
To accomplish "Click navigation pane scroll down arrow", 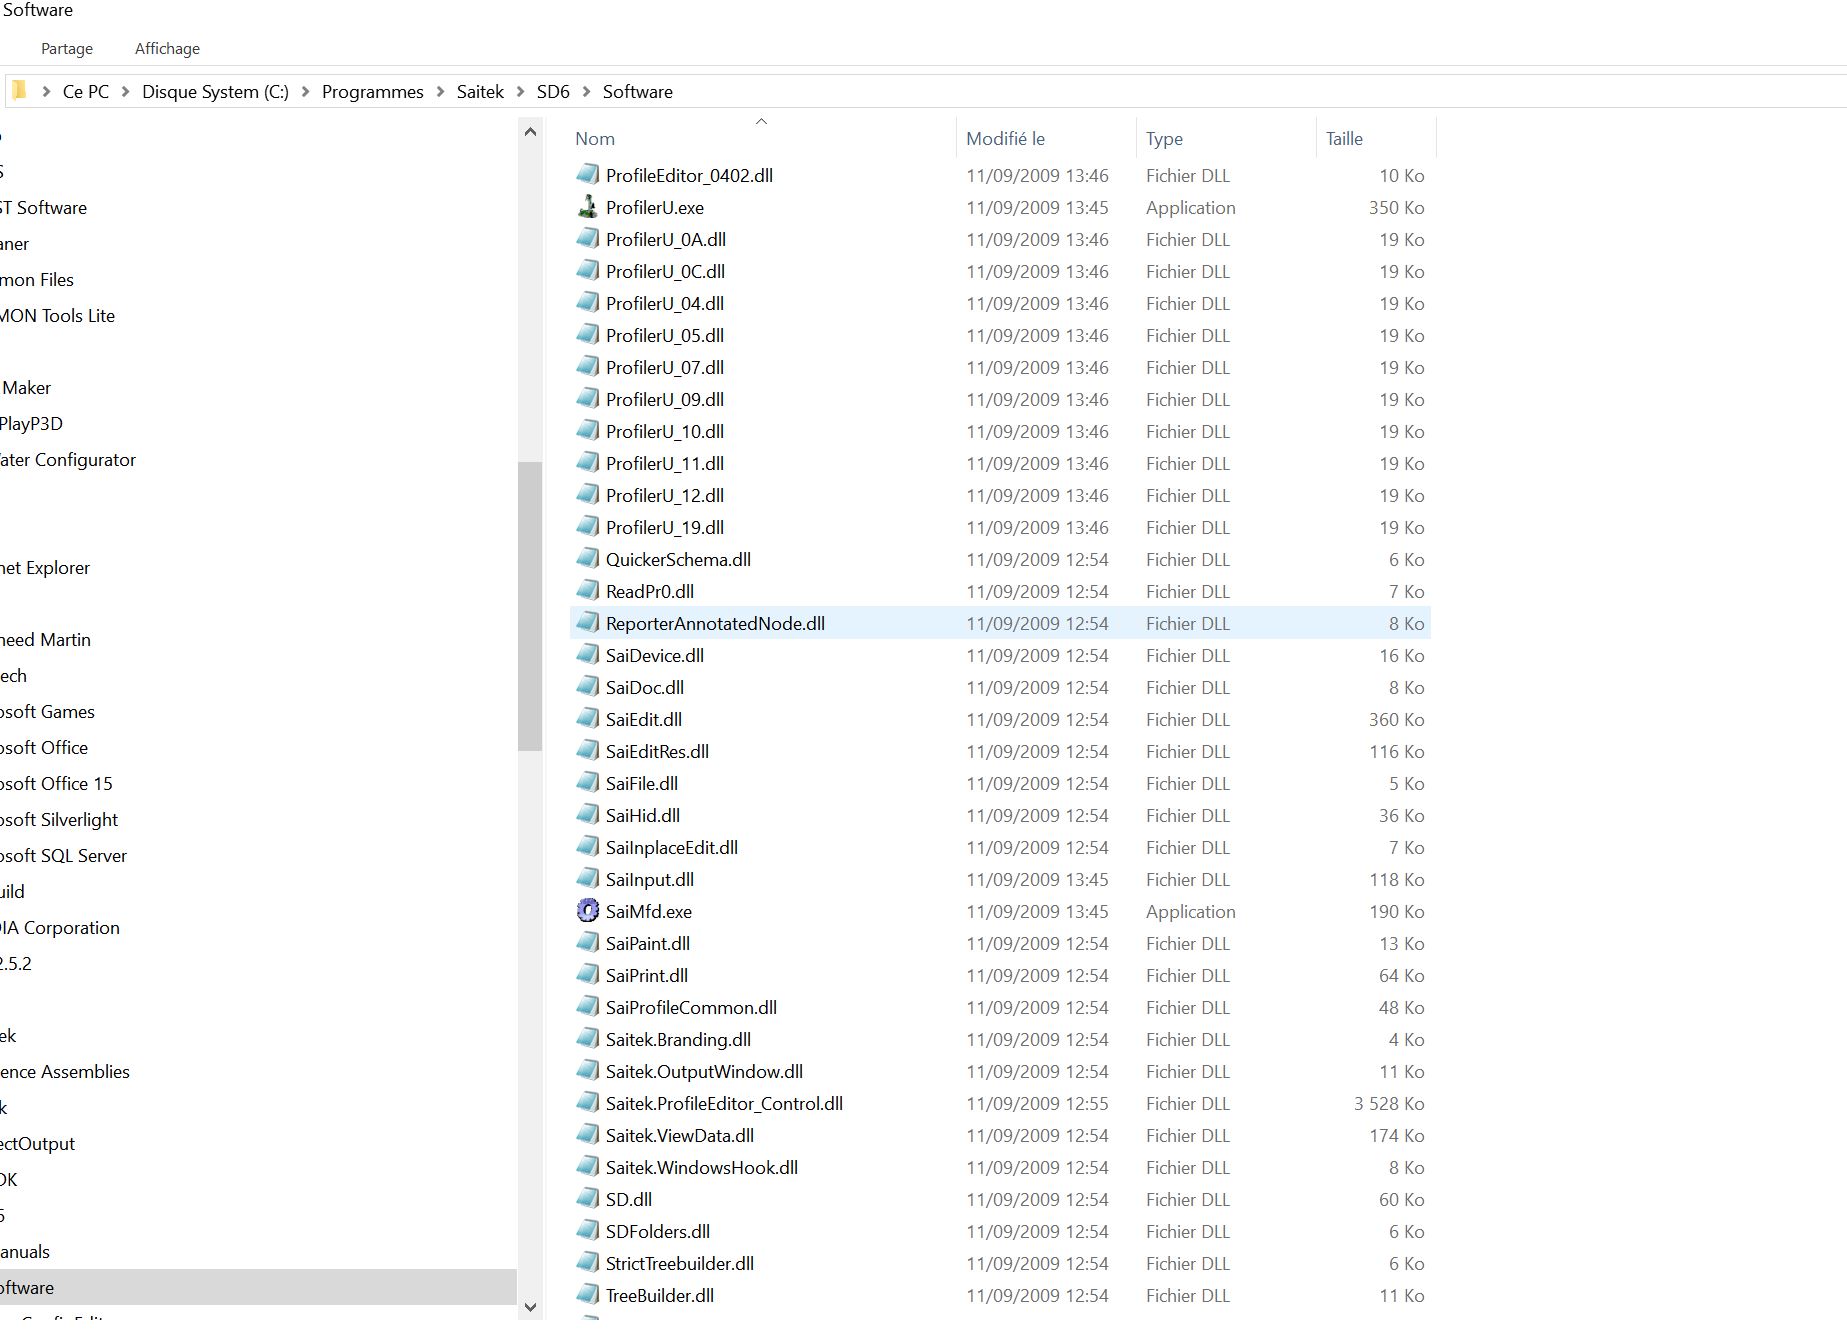I will click(x=530, y=1306).
